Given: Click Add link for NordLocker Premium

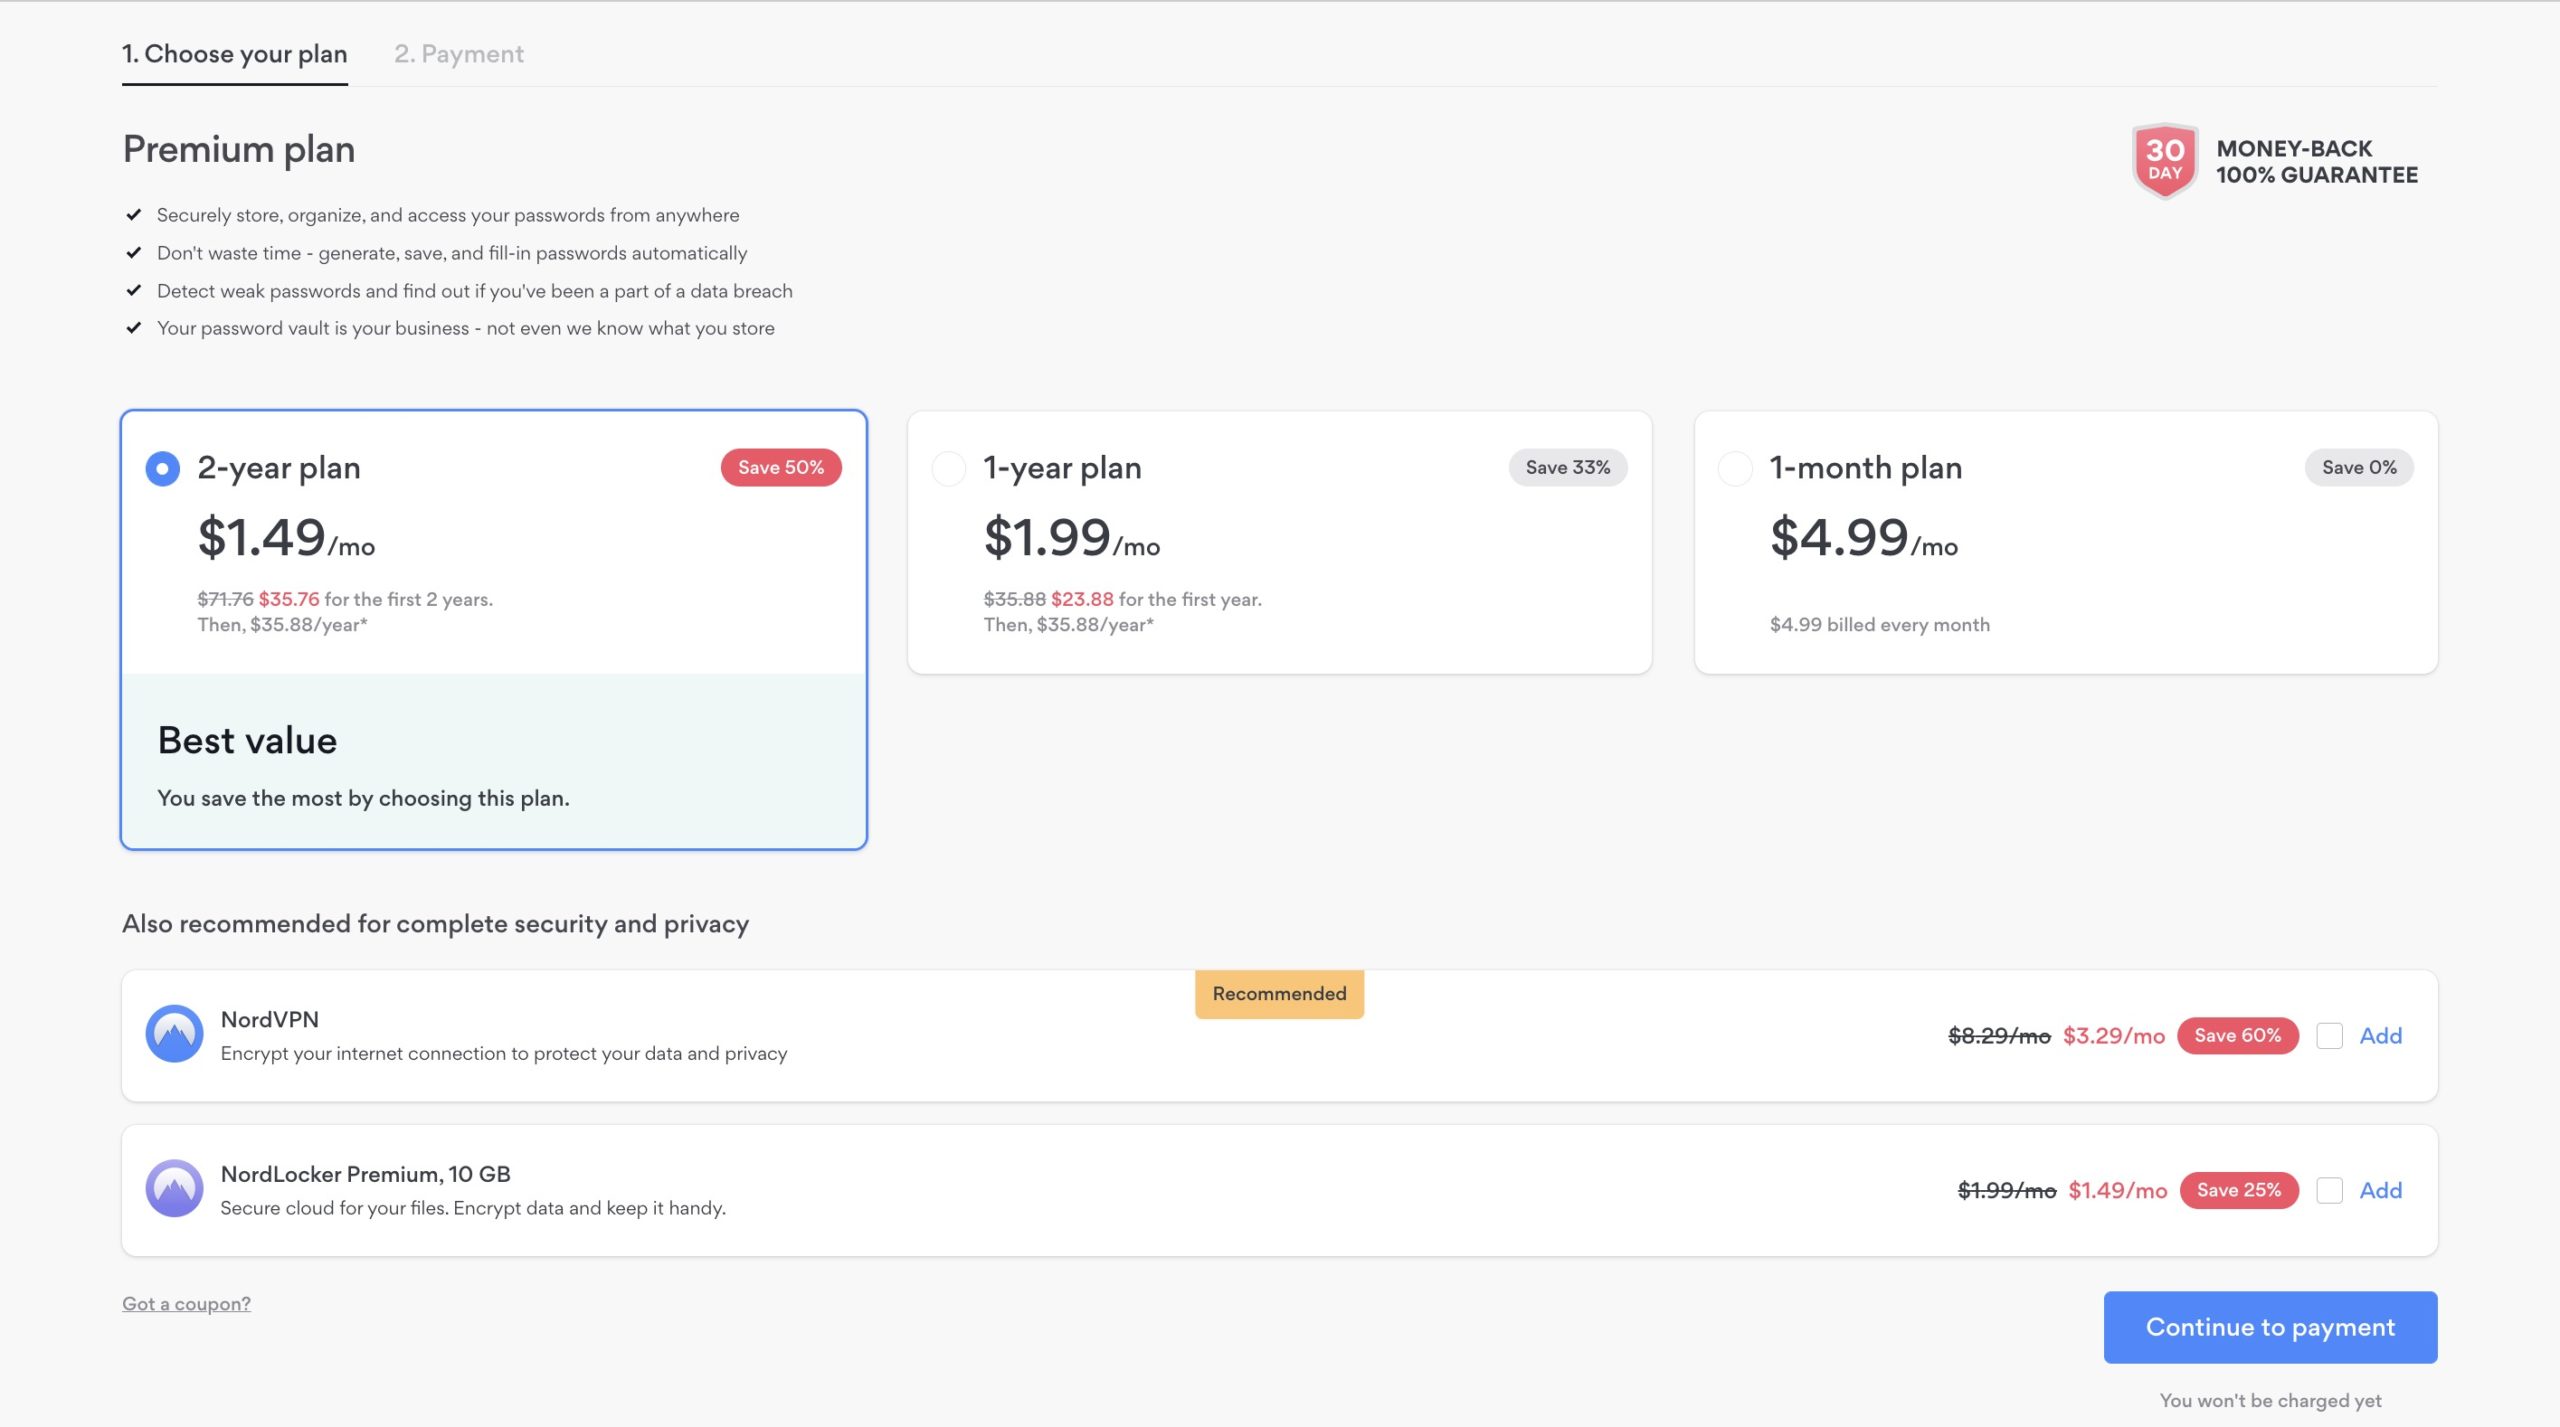Looking at the screenshot, I should pos(2381,1190).
